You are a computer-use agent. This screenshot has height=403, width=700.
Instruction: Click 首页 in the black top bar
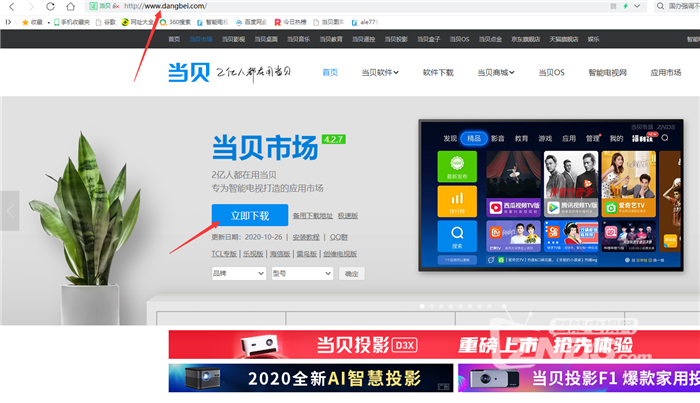174,39
